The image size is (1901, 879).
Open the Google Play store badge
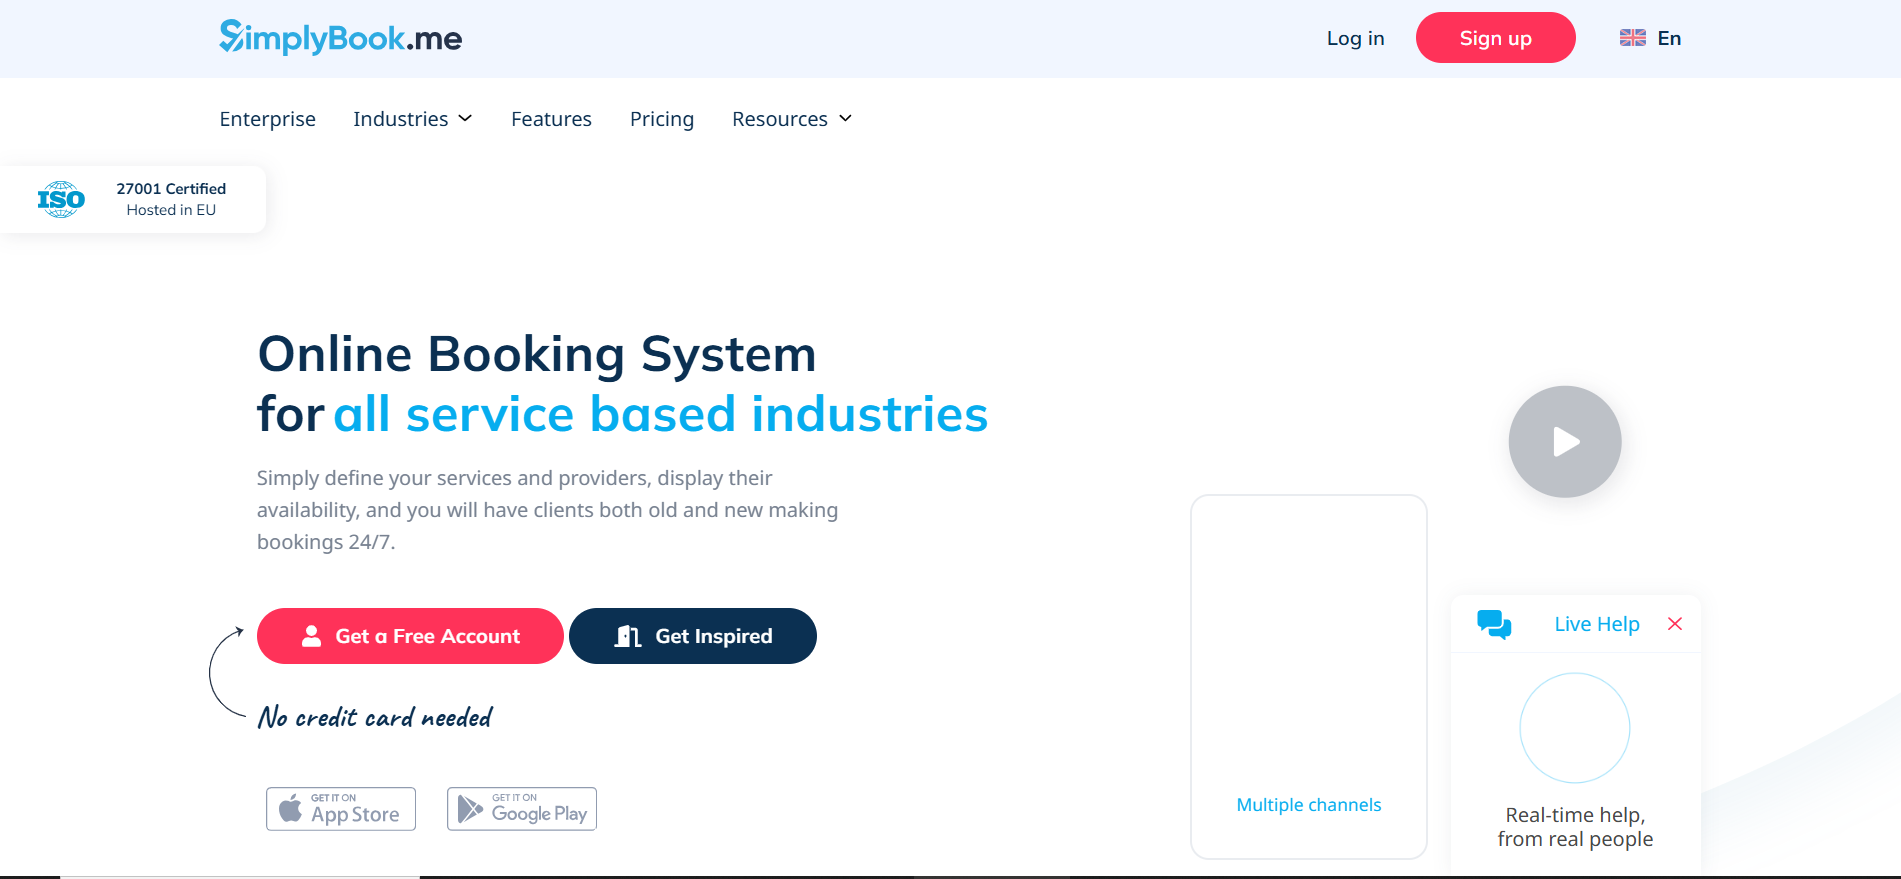pyautogui.click(x=522, y=809)
